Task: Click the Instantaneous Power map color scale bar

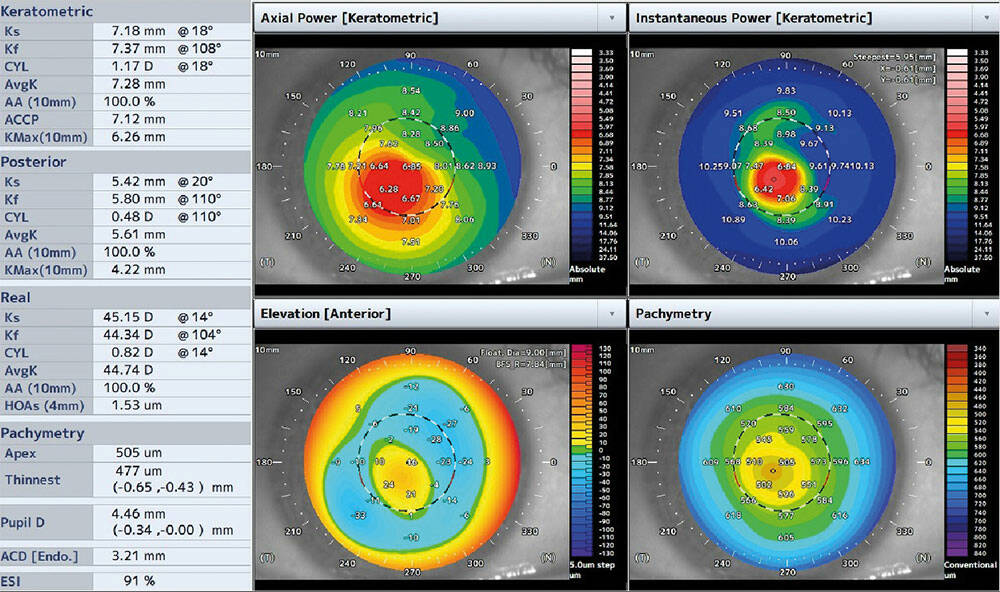Action: coord(957,155)
